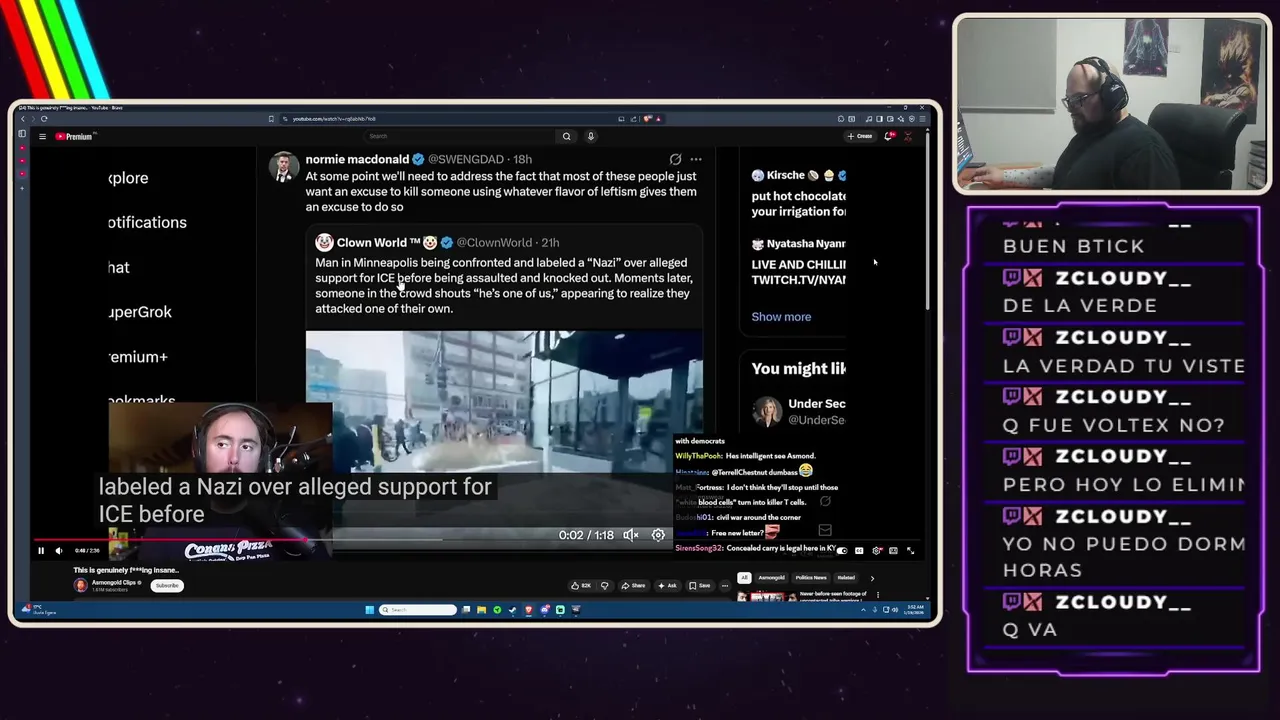Select the Asmongold filter chip
The image size is (1280, 720).
coord(771,578)
